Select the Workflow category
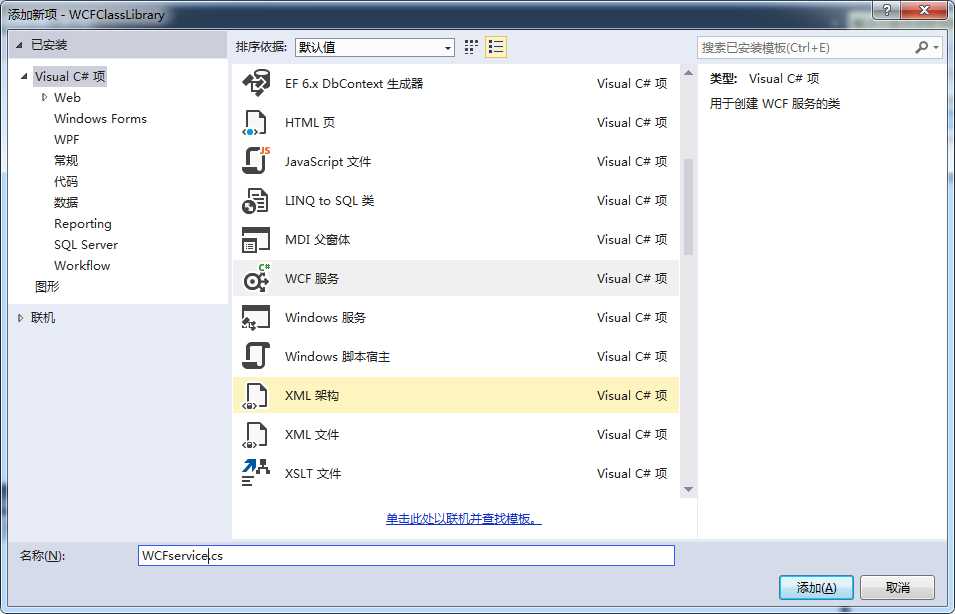The height and width of the screenshot is (614, 955). click(x=82, y=266)
